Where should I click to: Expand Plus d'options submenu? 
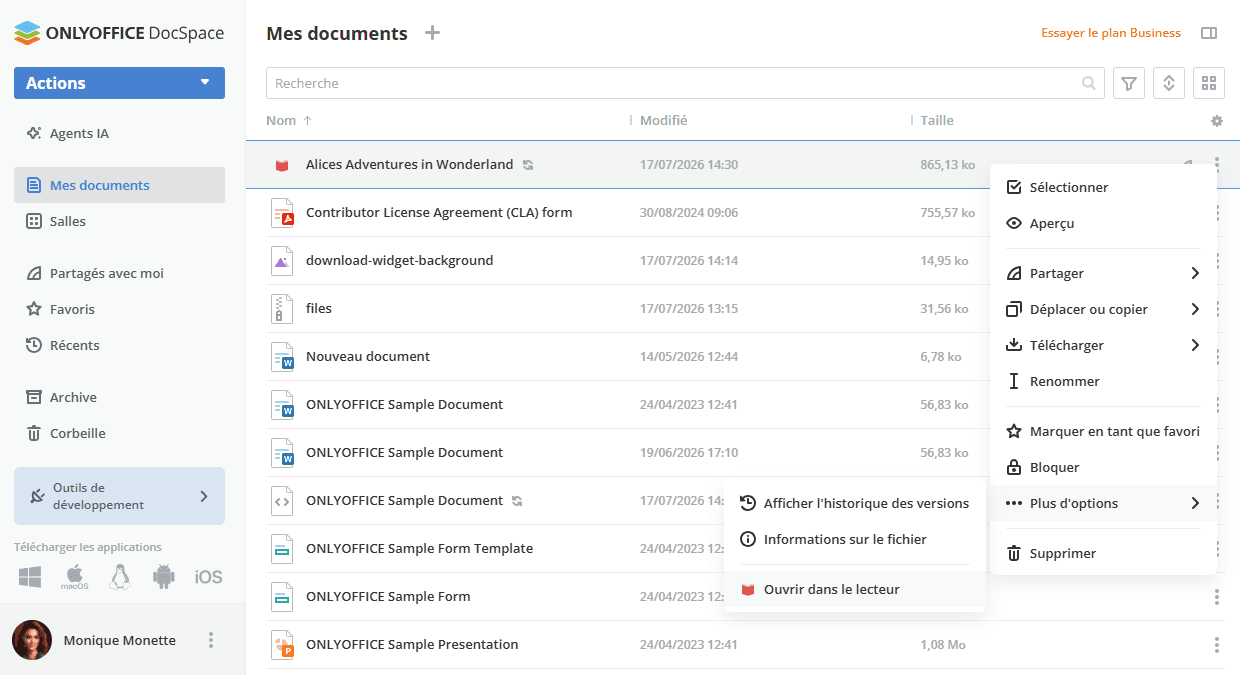click(x=1103, y=503)
